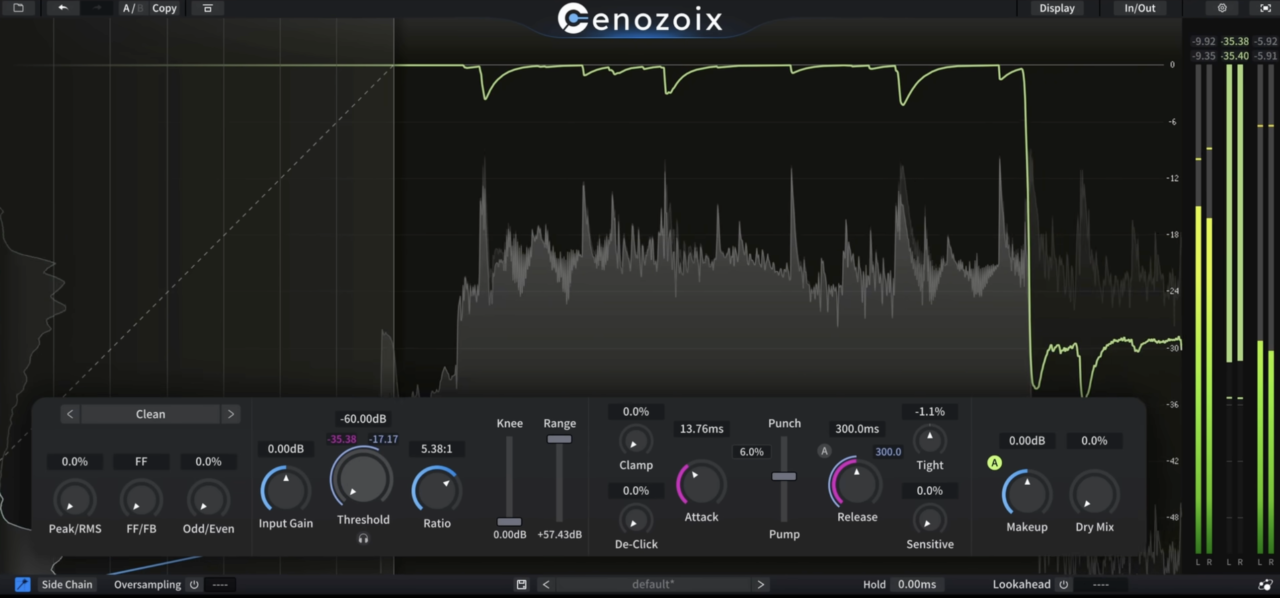Screen dimensions: 1280x598
Task: Toggle the blue Side Chain icon
Action: [x=22, y=585]
